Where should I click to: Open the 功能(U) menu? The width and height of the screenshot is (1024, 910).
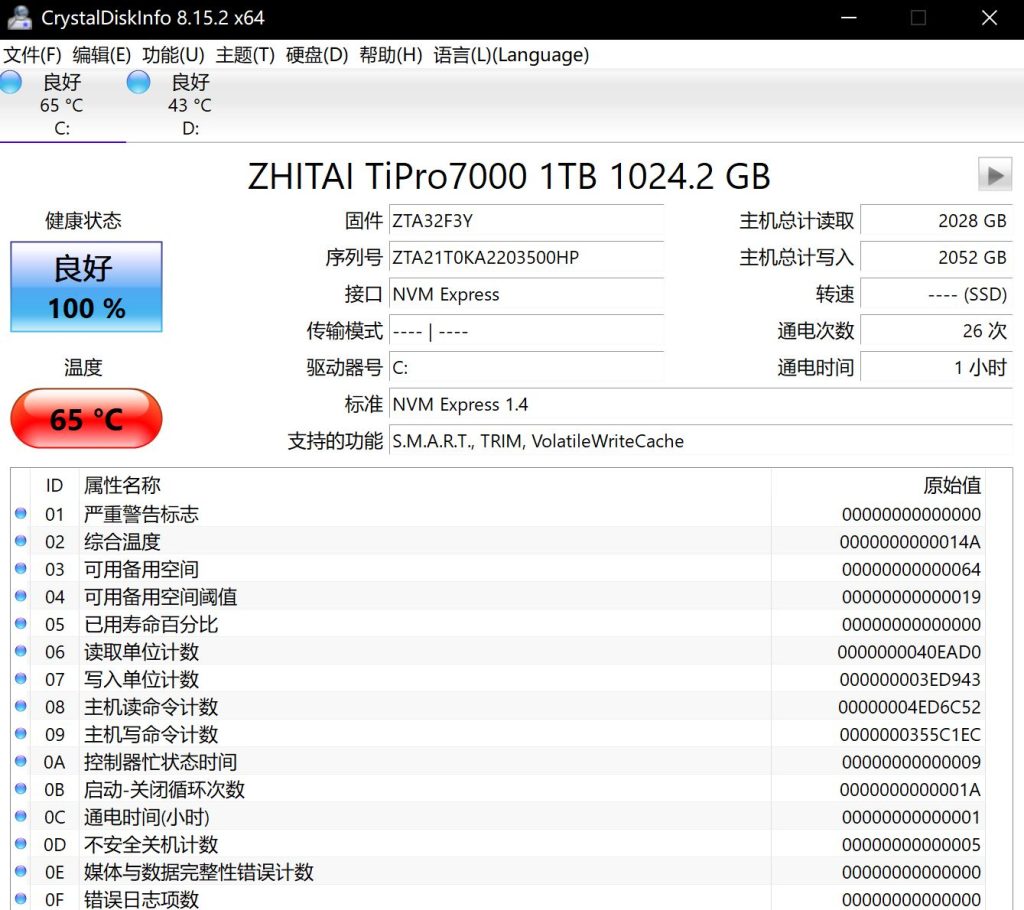(x=173, y=55)
